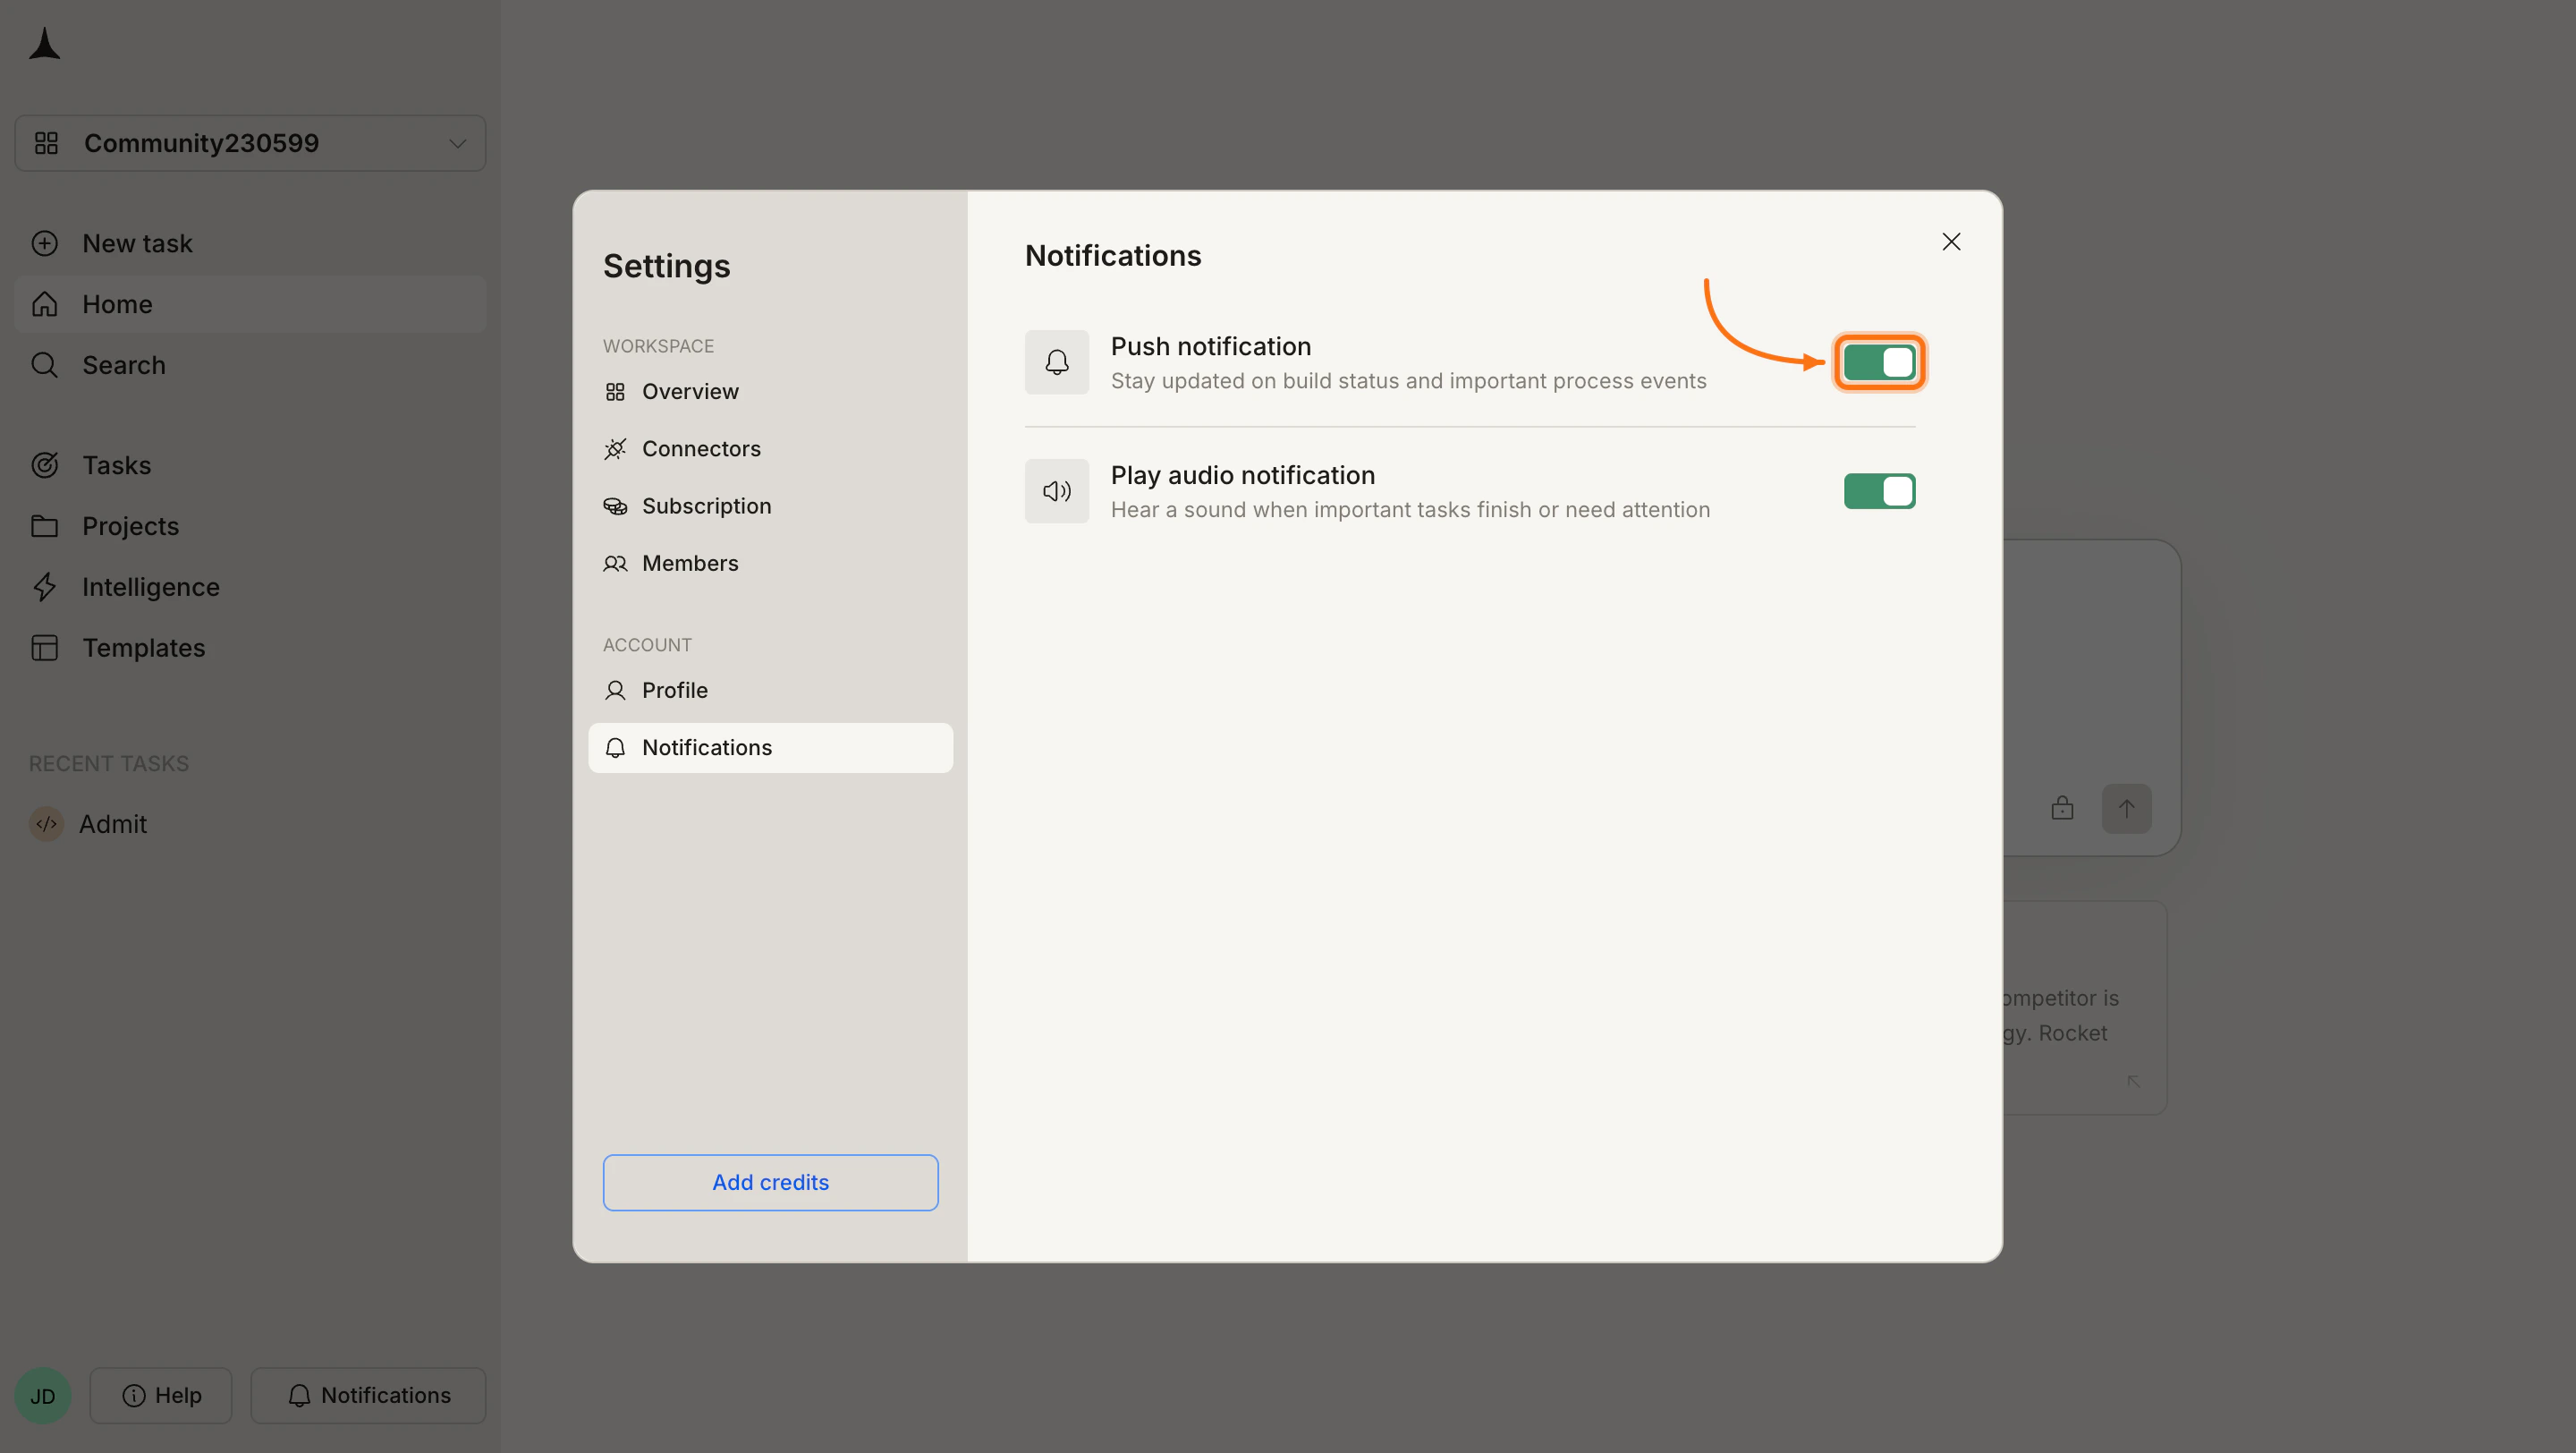Screen dimensions: 2576x1453
Task: Open the Admit recent task code icon
Action: (x=46, y=824)
